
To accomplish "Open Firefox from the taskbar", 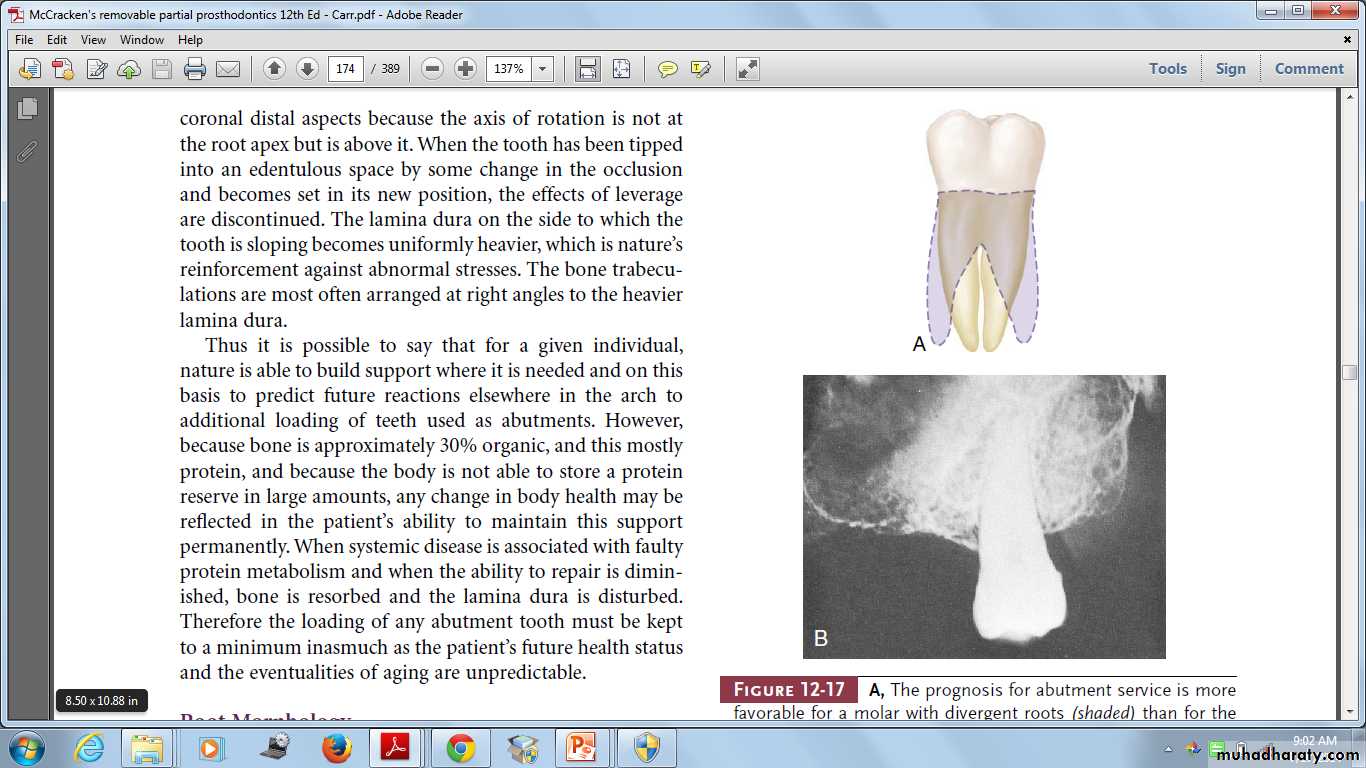I will pos(337,748).
